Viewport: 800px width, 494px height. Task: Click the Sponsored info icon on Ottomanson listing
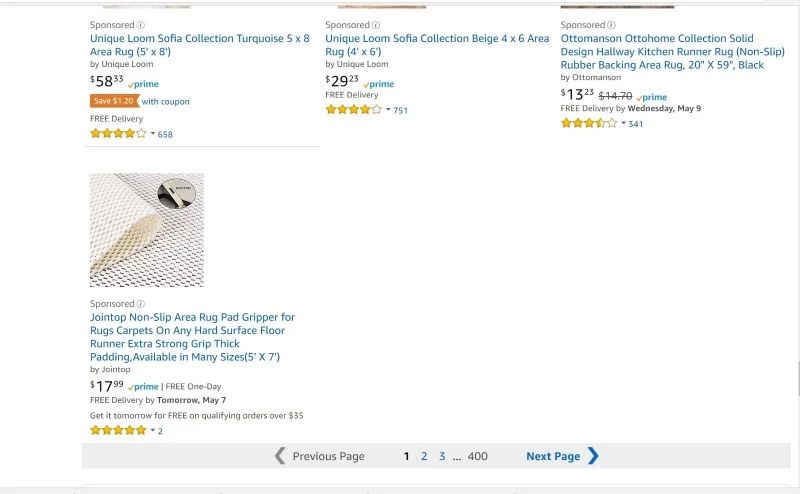coord(610,25)
